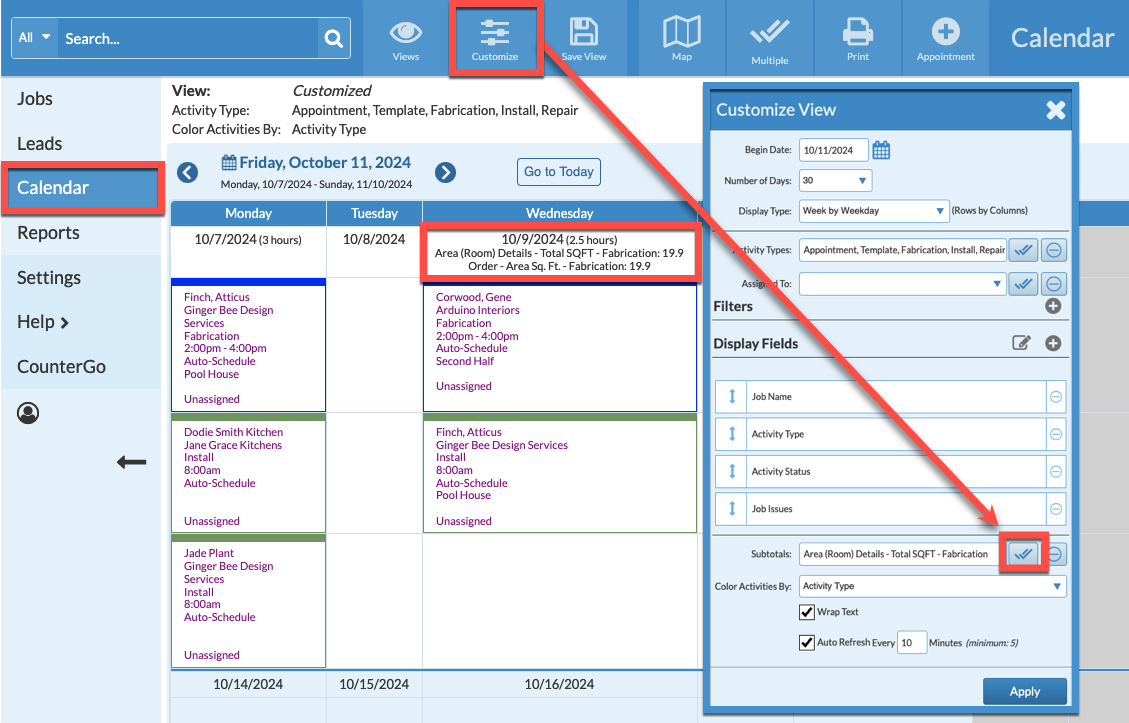Click the 10/14/2024 day cell
This screenshot has width=1129, height=723.
point(248,685)
